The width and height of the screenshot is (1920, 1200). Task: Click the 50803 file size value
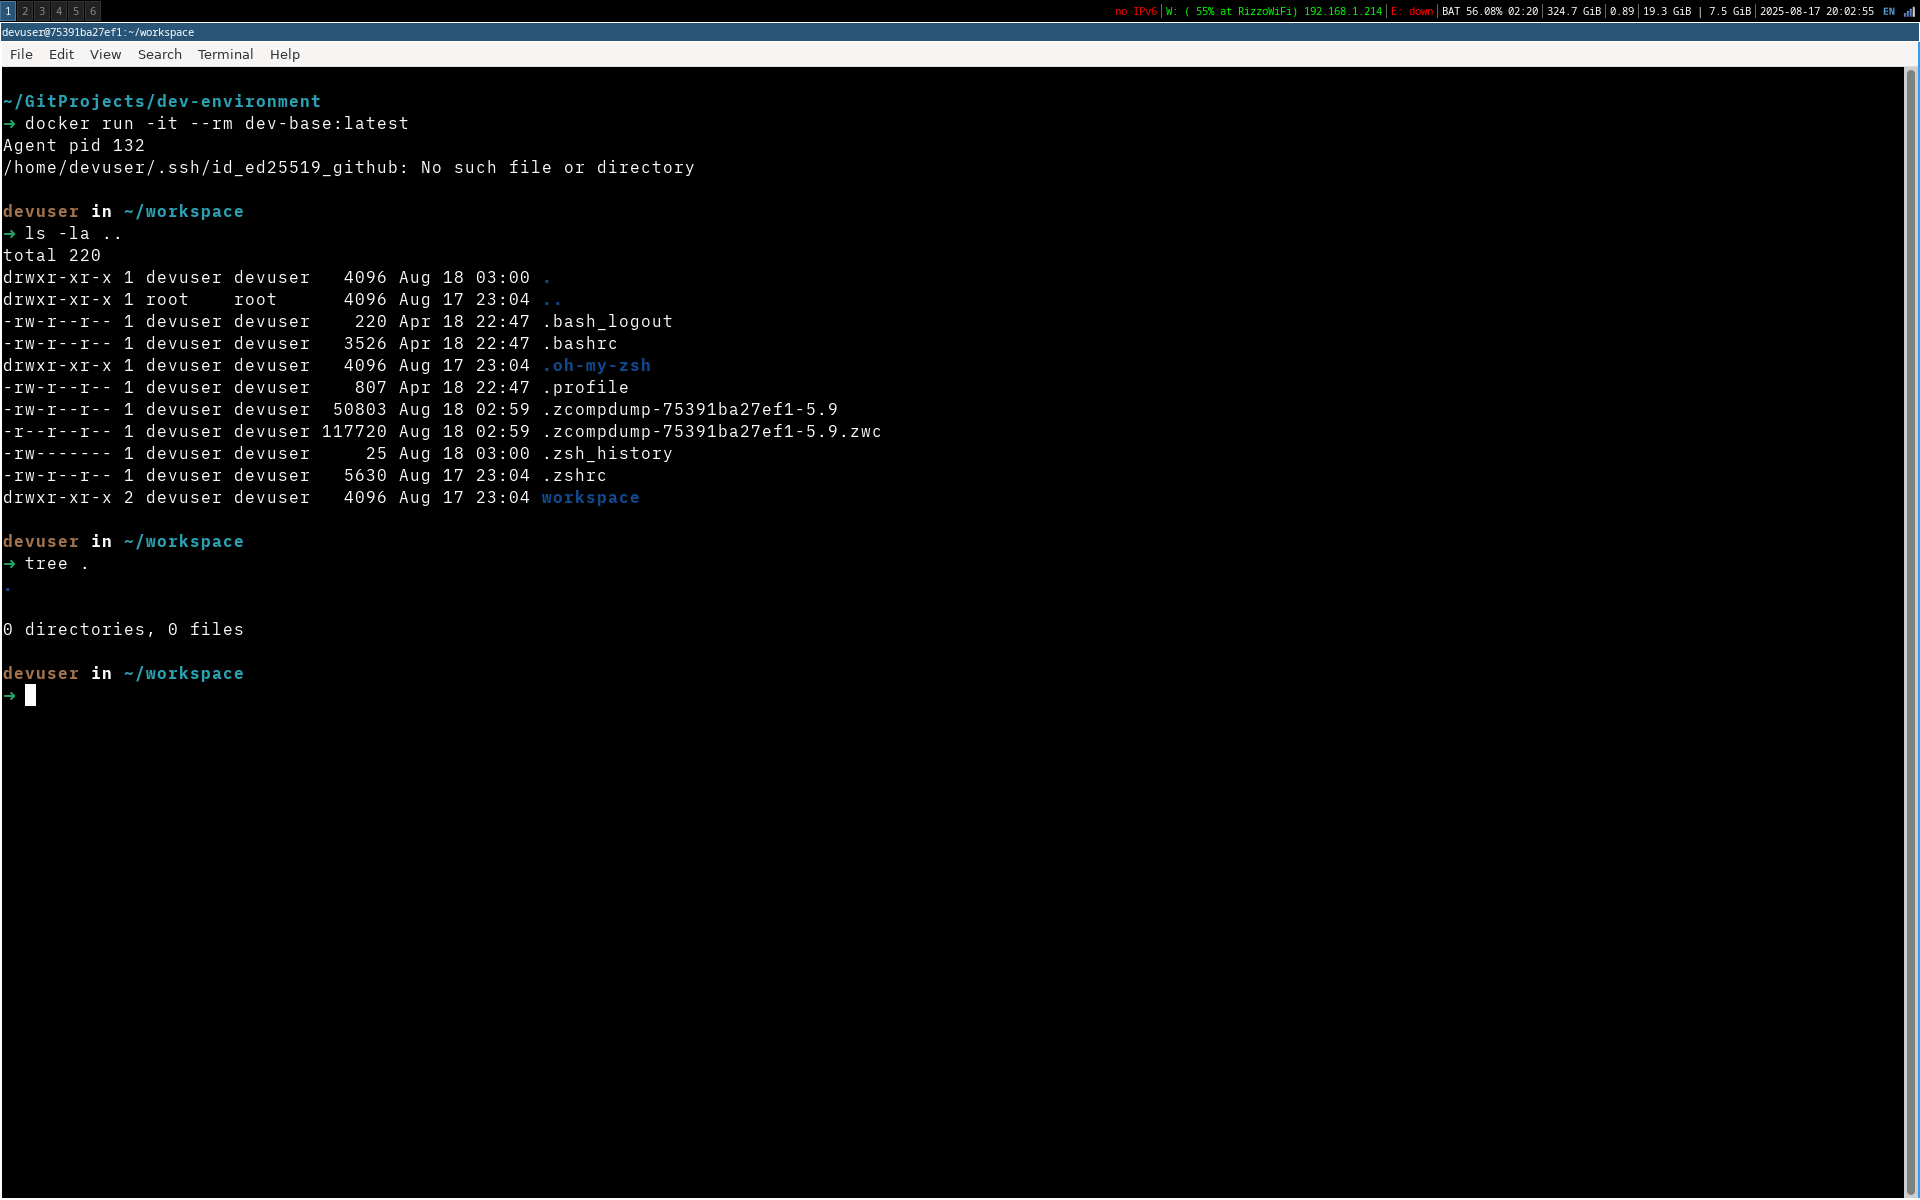[x=360, y=409]
